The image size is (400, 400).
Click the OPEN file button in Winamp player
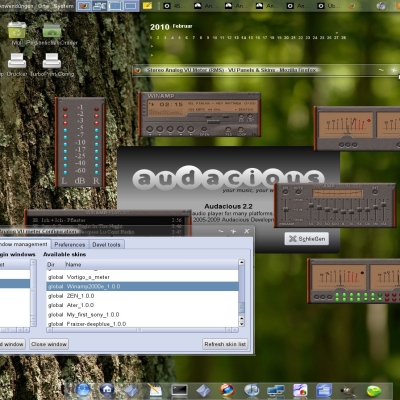tap(204, 129)
